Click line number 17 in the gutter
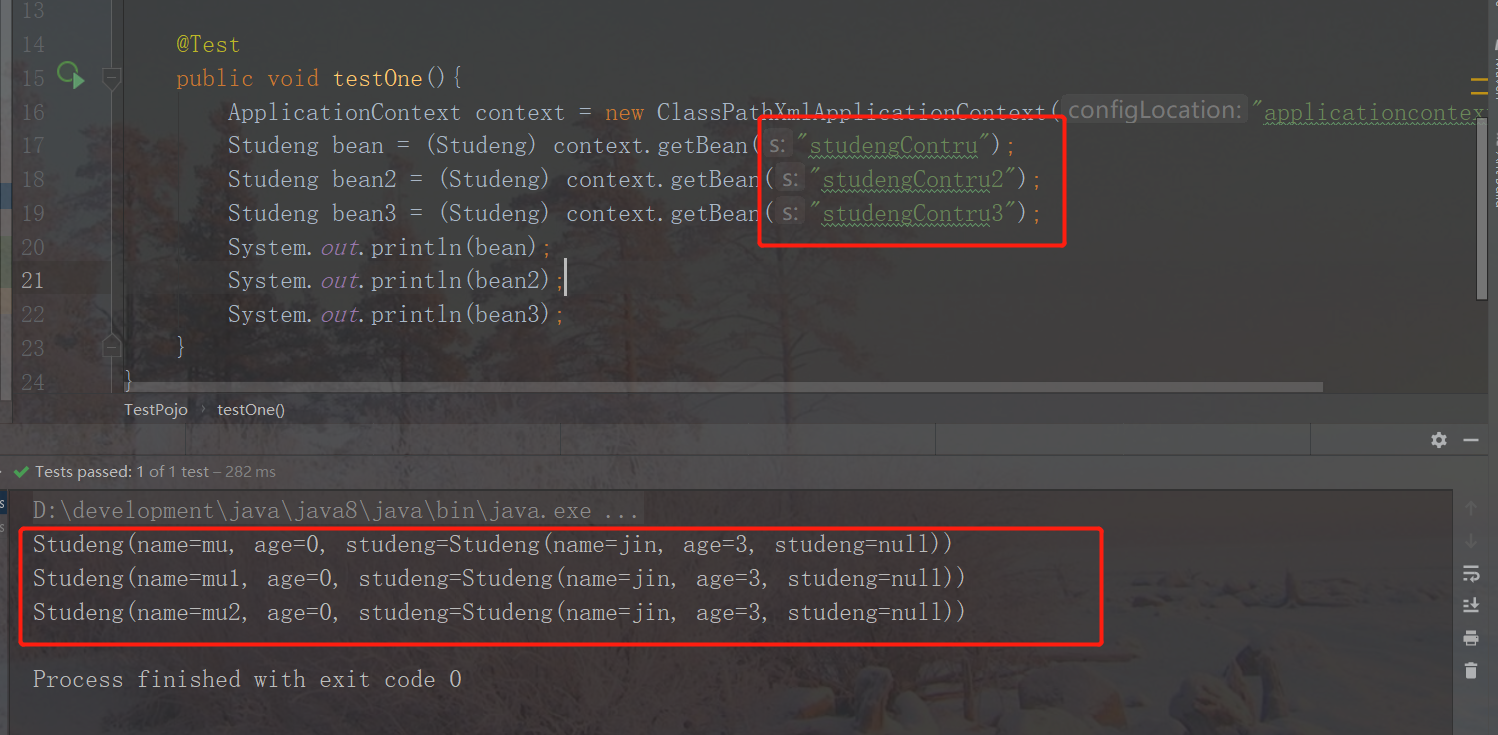Image resolution: width=1498 pixels, height=735 pixels. tap(33, 146)
